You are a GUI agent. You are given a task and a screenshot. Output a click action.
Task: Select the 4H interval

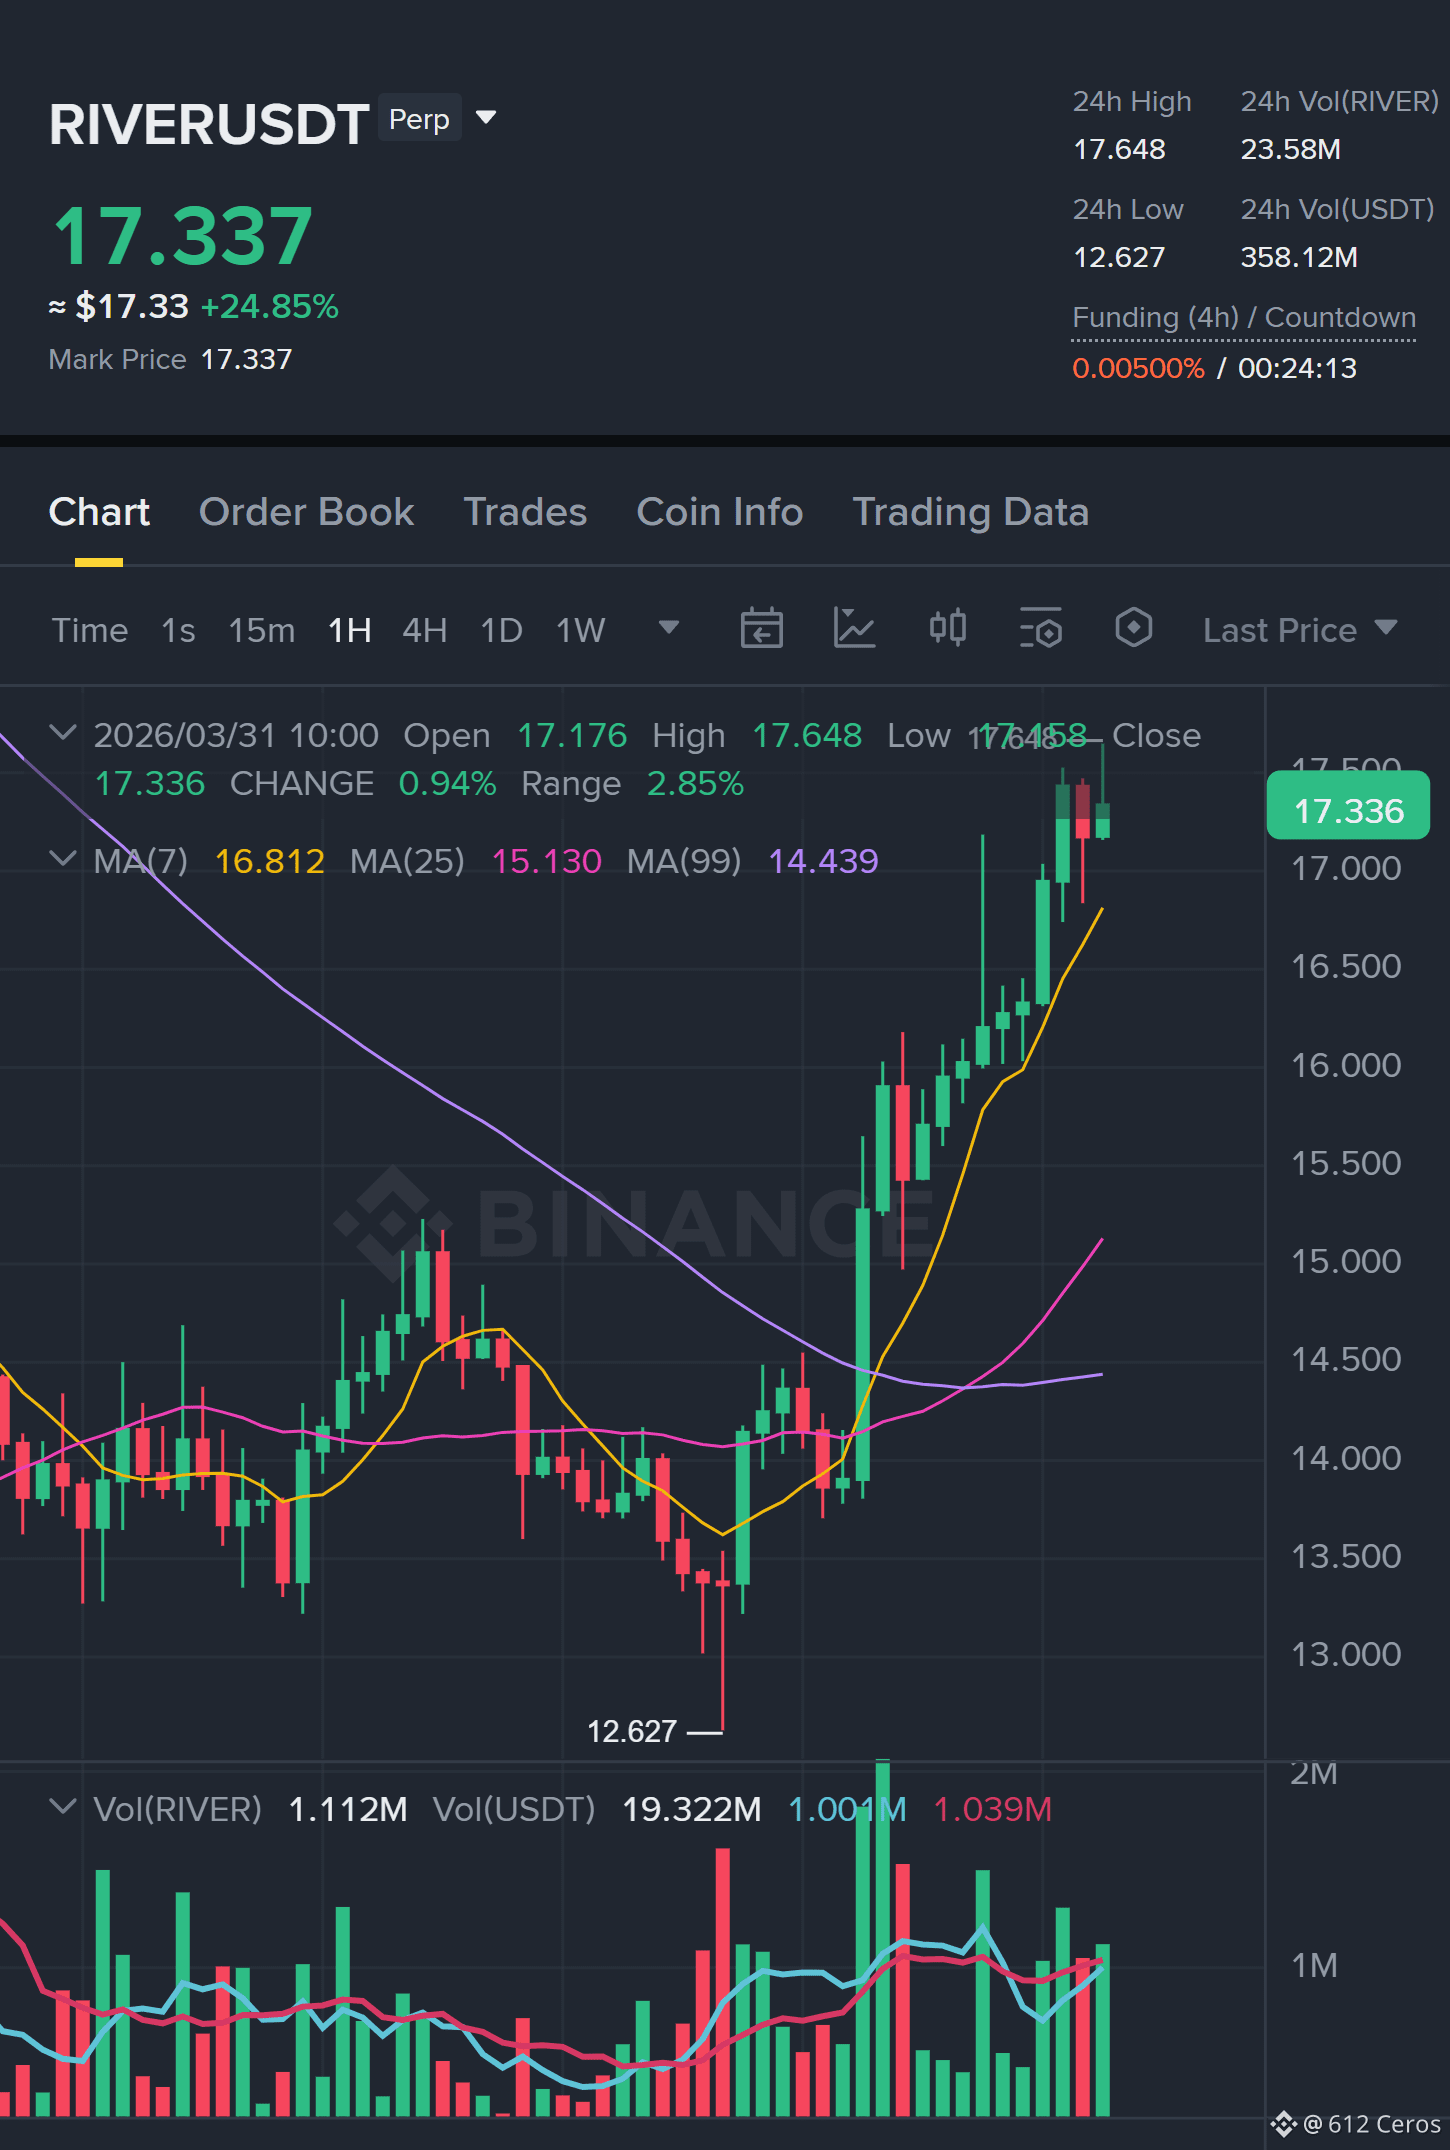(x=424, y=630)
